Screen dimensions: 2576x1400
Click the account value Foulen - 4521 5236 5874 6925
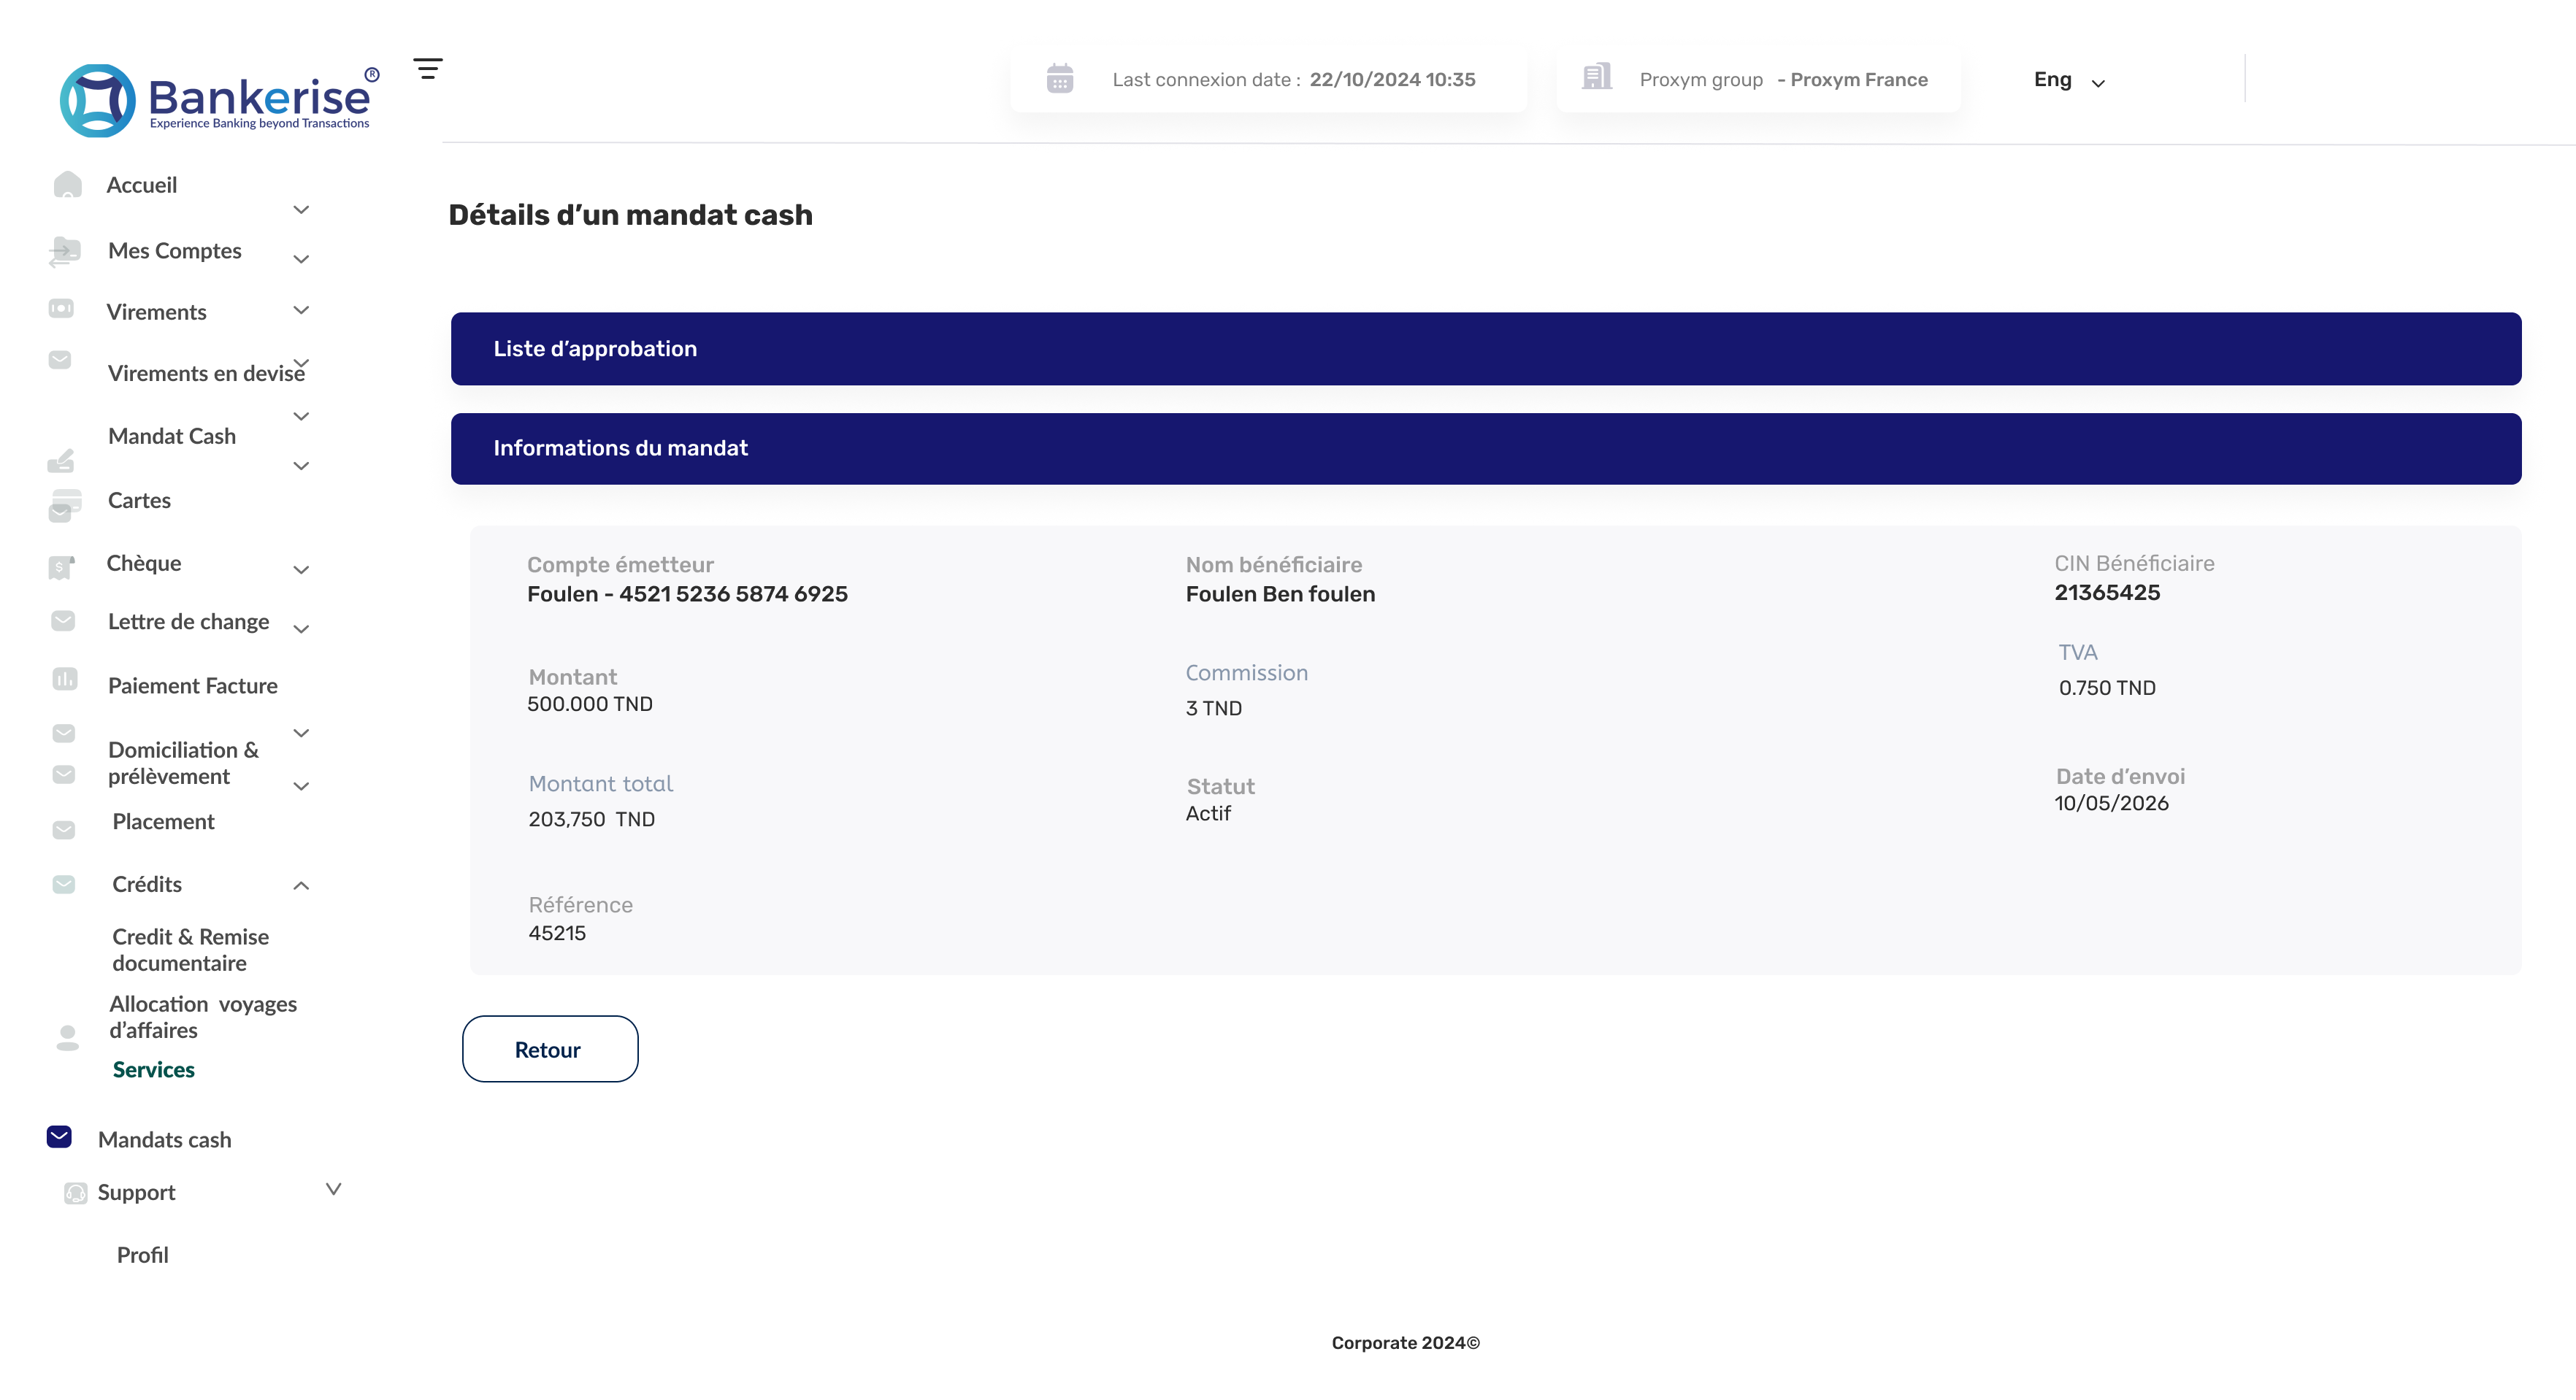[x=687, y=594]
